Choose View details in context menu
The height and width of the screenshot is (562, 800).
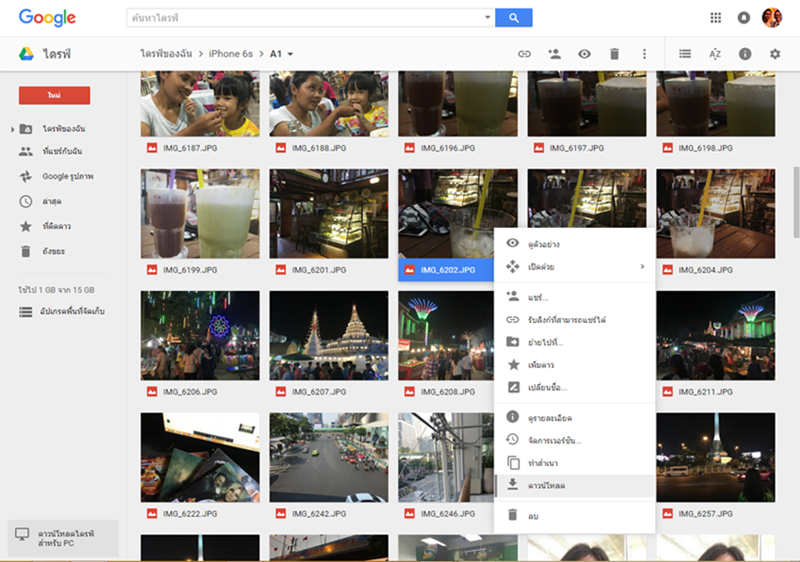pos(574,418)
